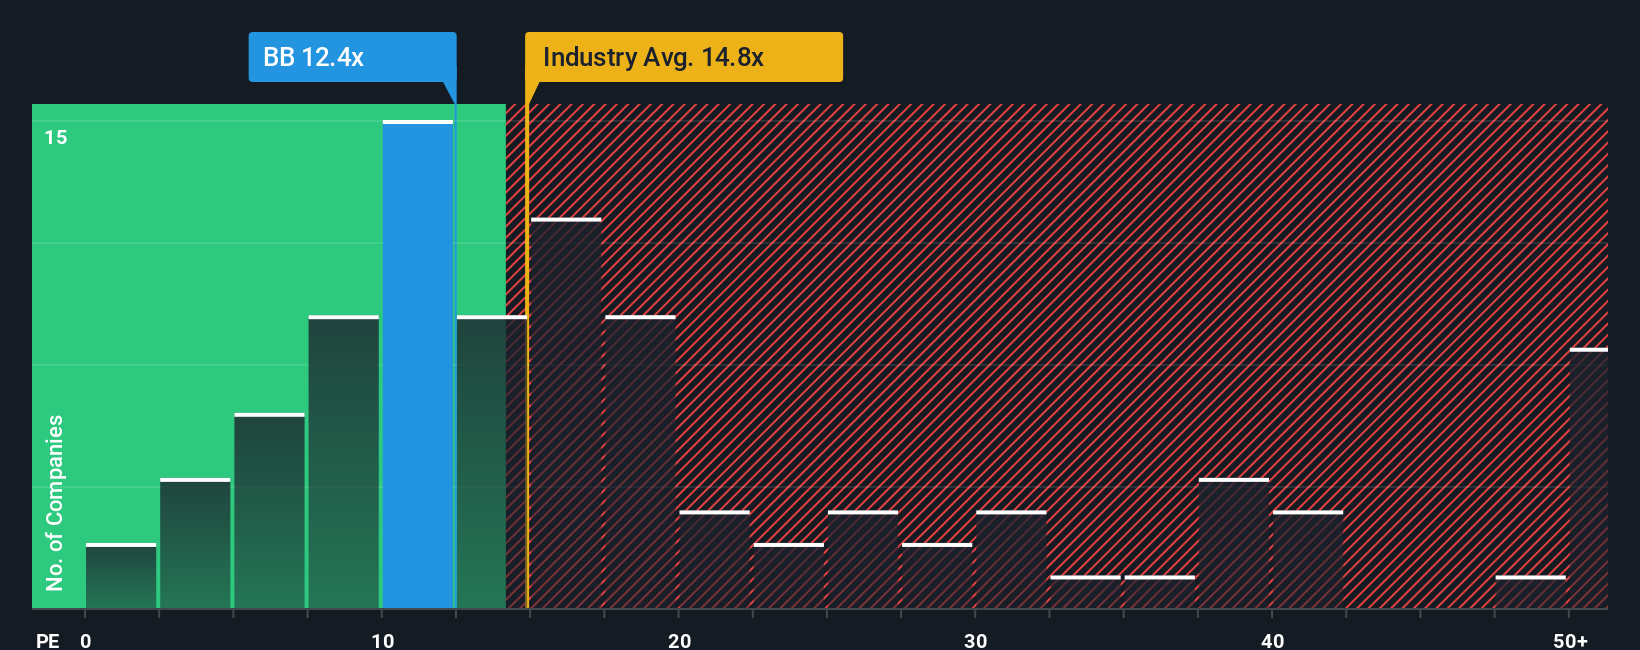Viewport: 1640px width, 650px height.
Task: Select the second green bar from the left
Action: [x=195, y=543]
